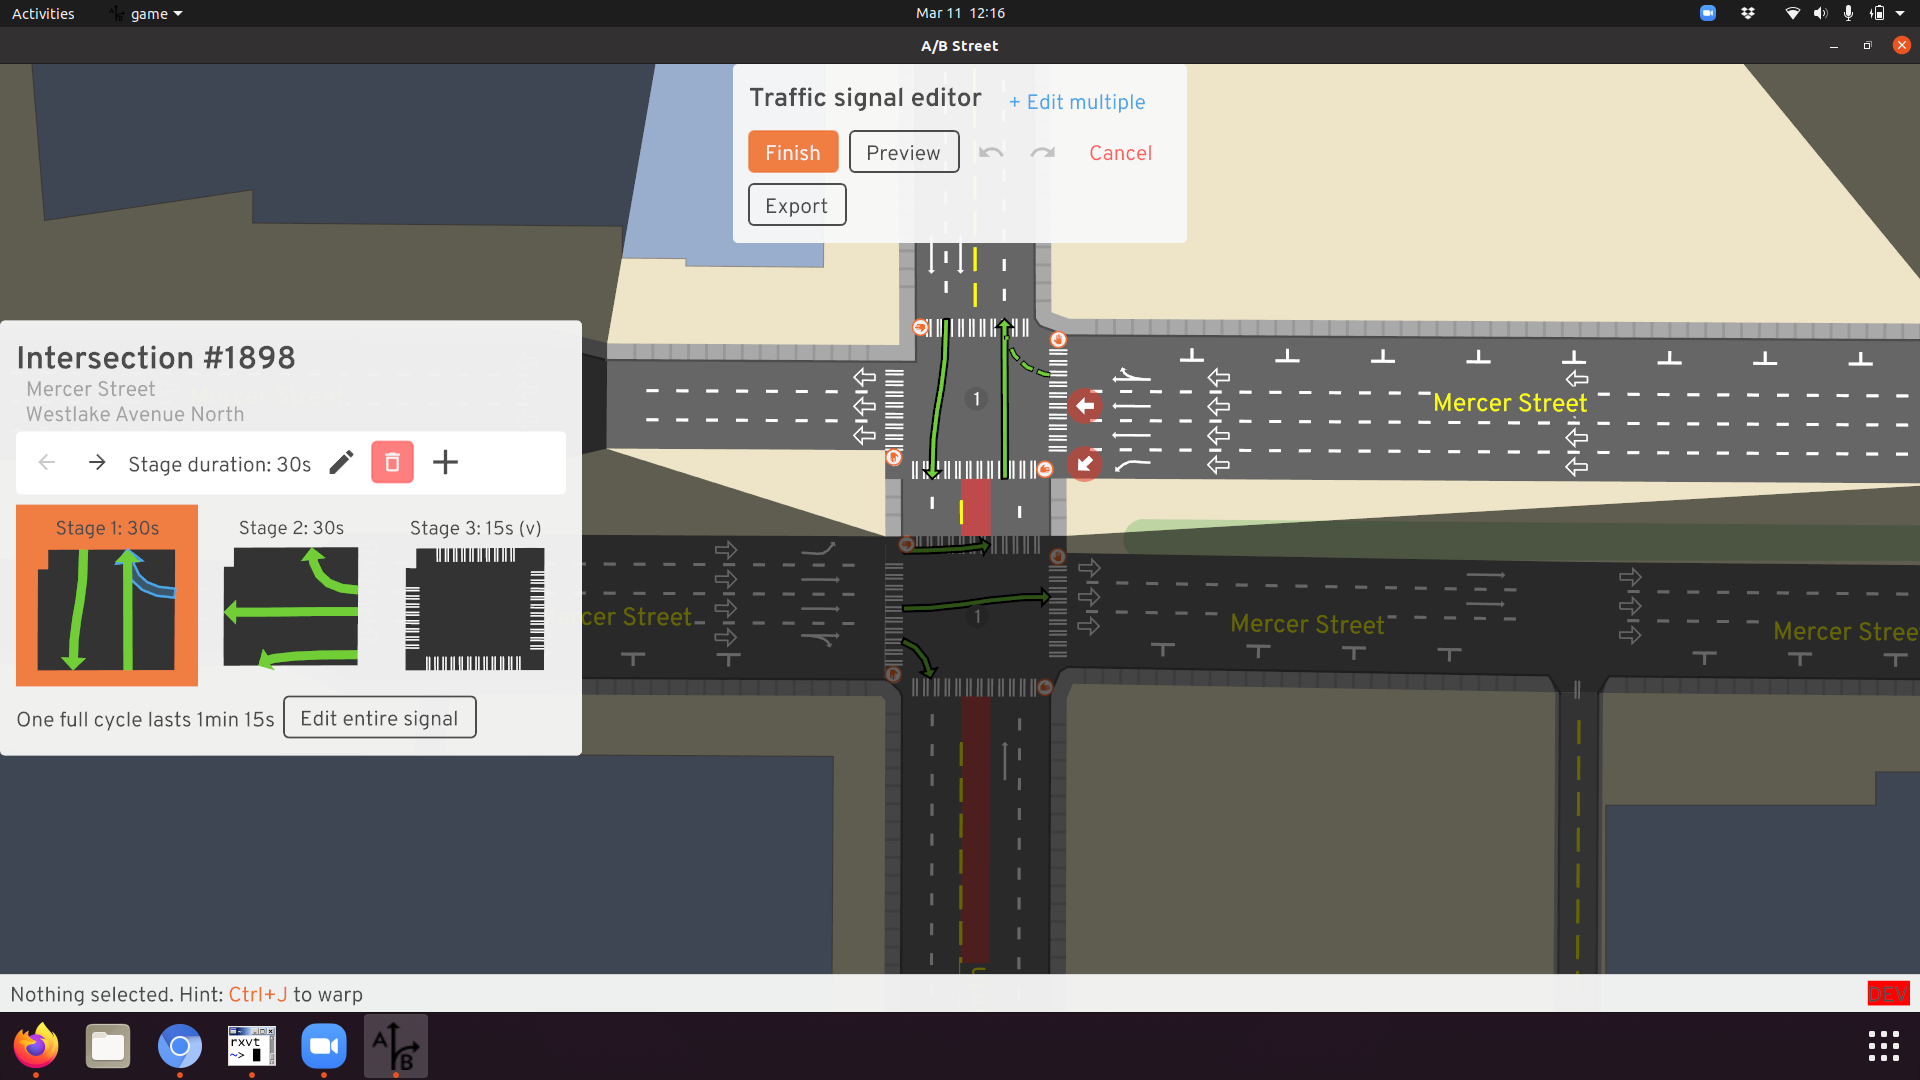
Task: Delete the current stage with the trash icon
Action: tap(392, 463)
